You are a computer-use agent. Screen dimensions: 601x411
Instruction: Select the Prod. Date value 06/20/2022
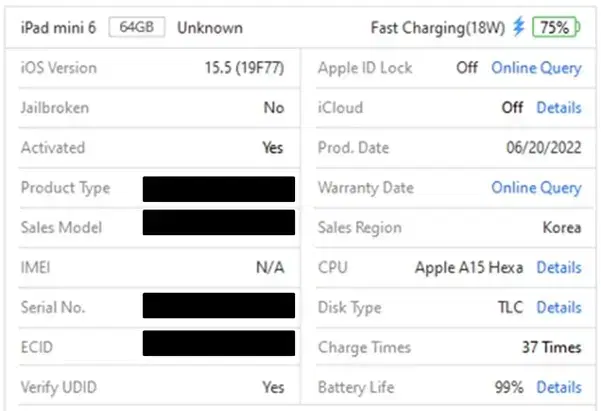pyautogui.click(x=544, y=148)
